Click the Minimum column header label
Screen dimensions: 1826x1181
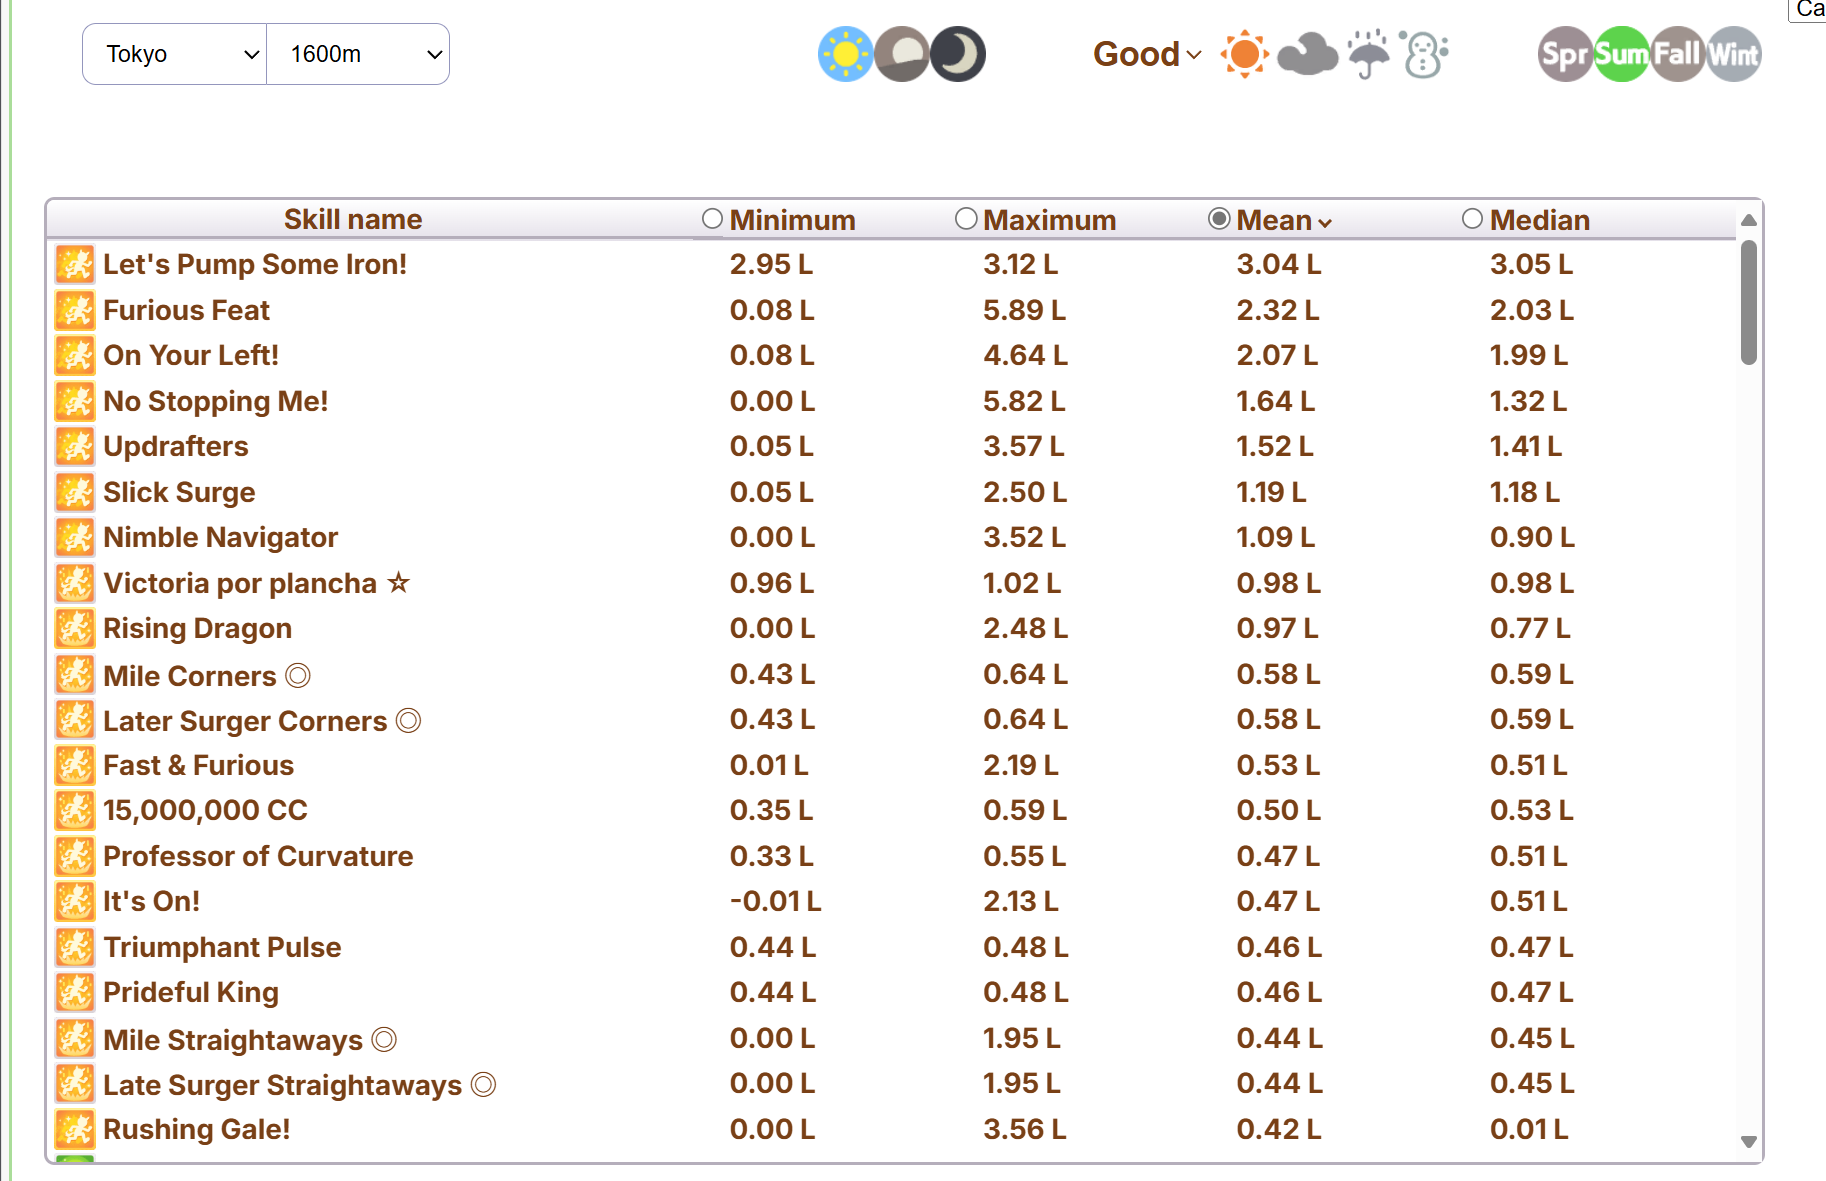pos(793,220)
